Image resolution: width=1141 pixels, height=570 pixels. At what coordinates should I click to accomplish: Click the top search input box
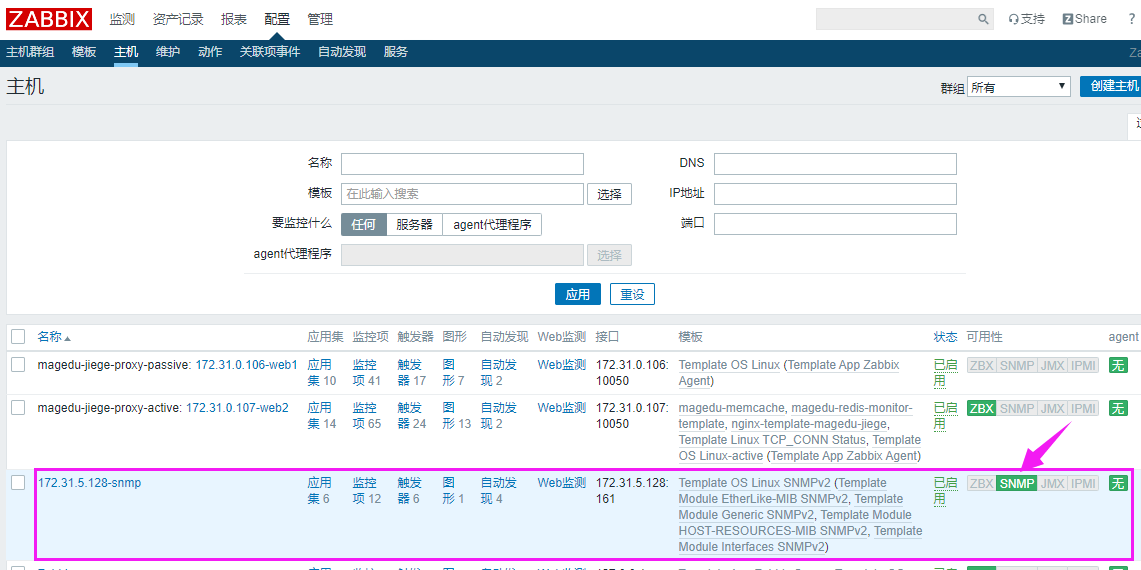click(895, 19)
